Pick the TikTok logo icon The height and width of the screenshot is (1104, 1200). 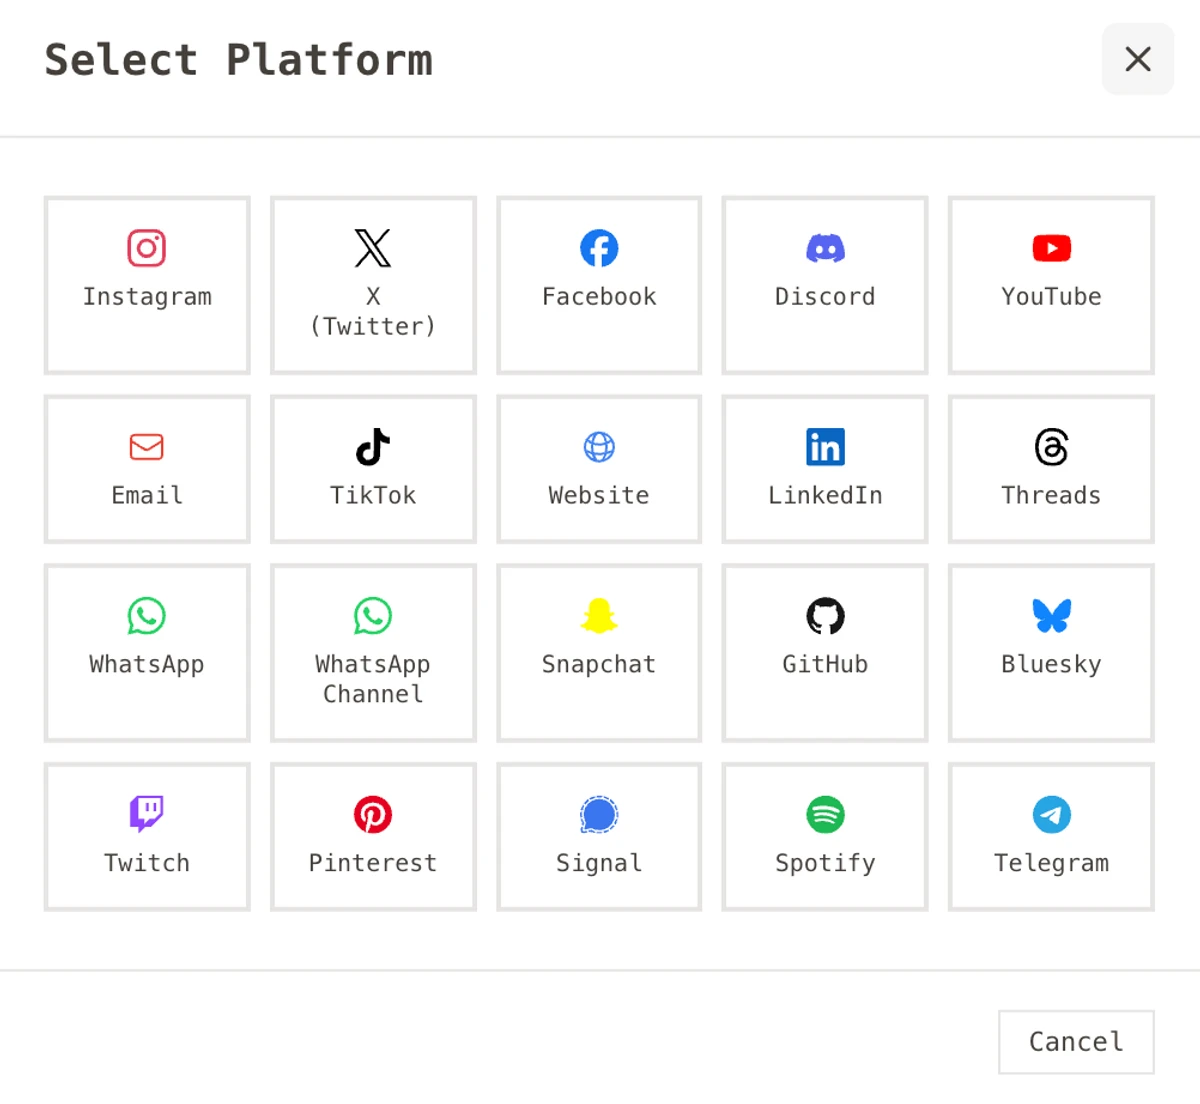(x=373, y=447)
